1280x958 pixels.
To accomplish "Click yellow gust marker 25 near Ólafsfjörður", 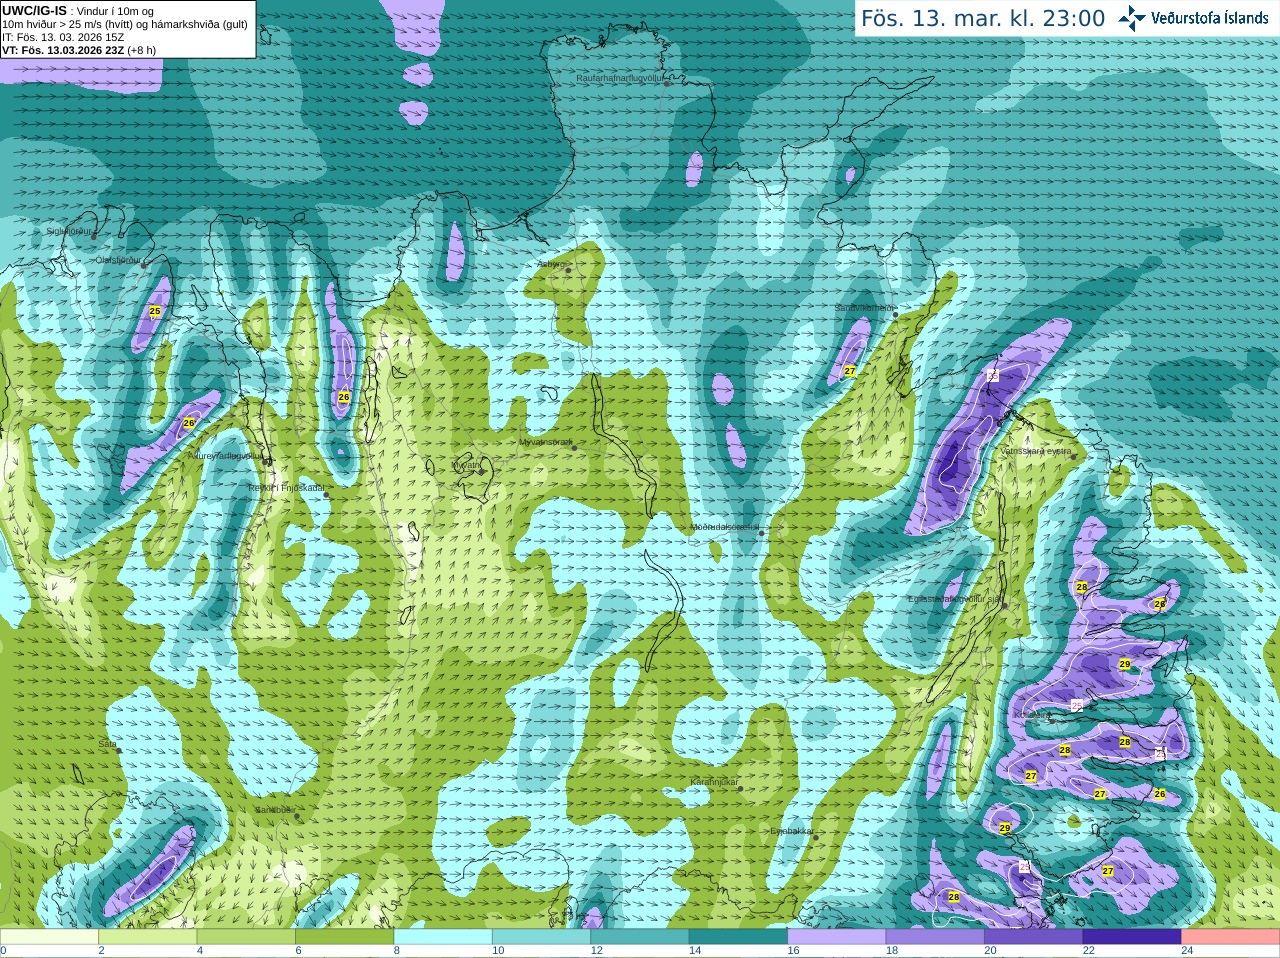I will 154,311.
